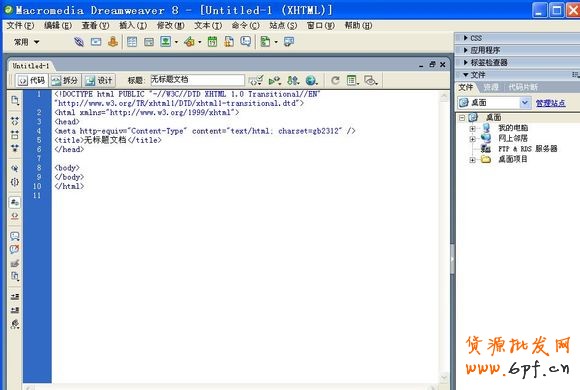Screen dimensions: 580x390
Task: Click the Preview in Browser globe icon
Action: tap(311, 80)
